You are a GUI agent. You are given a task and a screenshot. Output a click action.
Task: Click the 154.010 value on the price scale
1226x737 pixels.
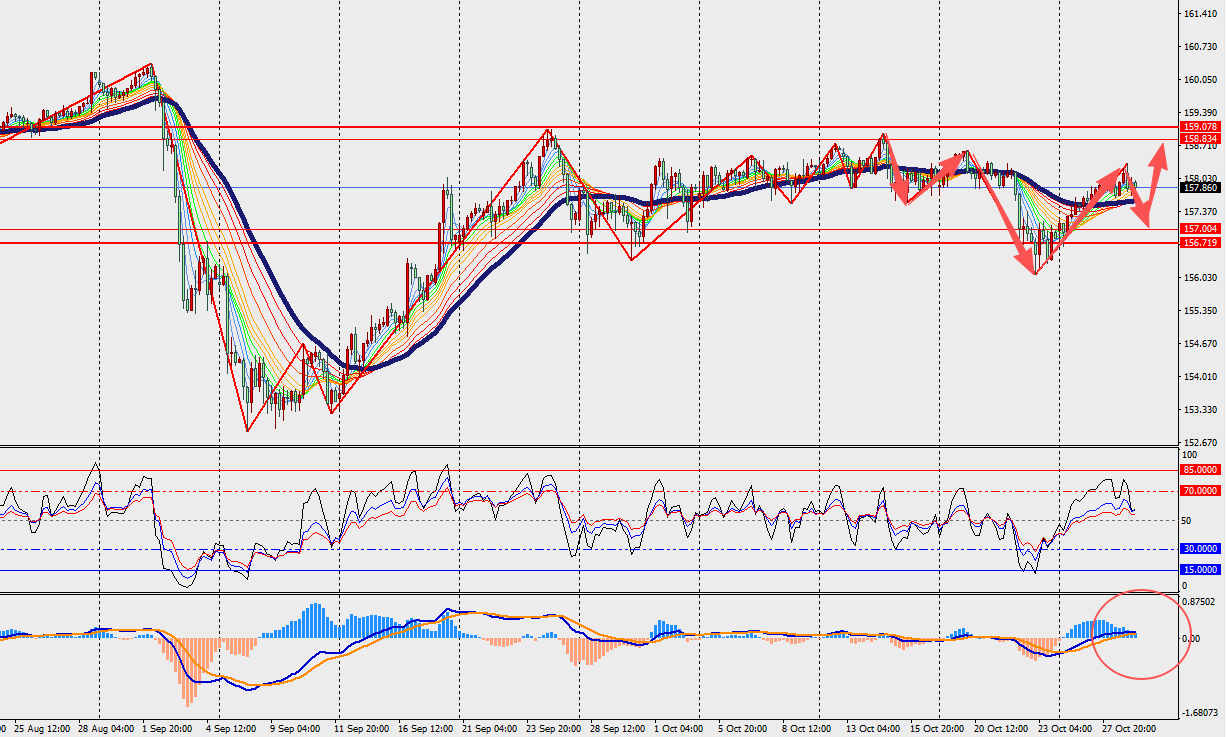[1200, 377]
